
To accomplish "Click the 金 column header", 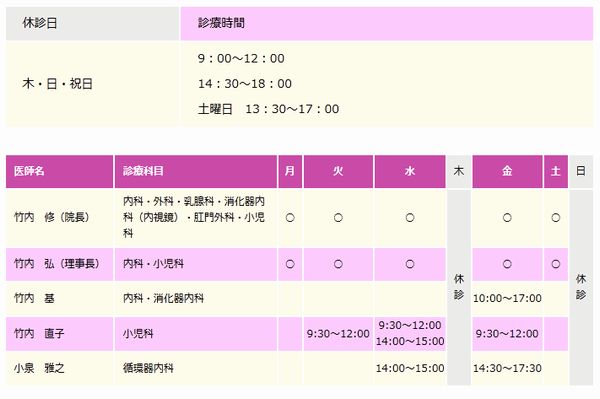I will click(x=507, y=171).
